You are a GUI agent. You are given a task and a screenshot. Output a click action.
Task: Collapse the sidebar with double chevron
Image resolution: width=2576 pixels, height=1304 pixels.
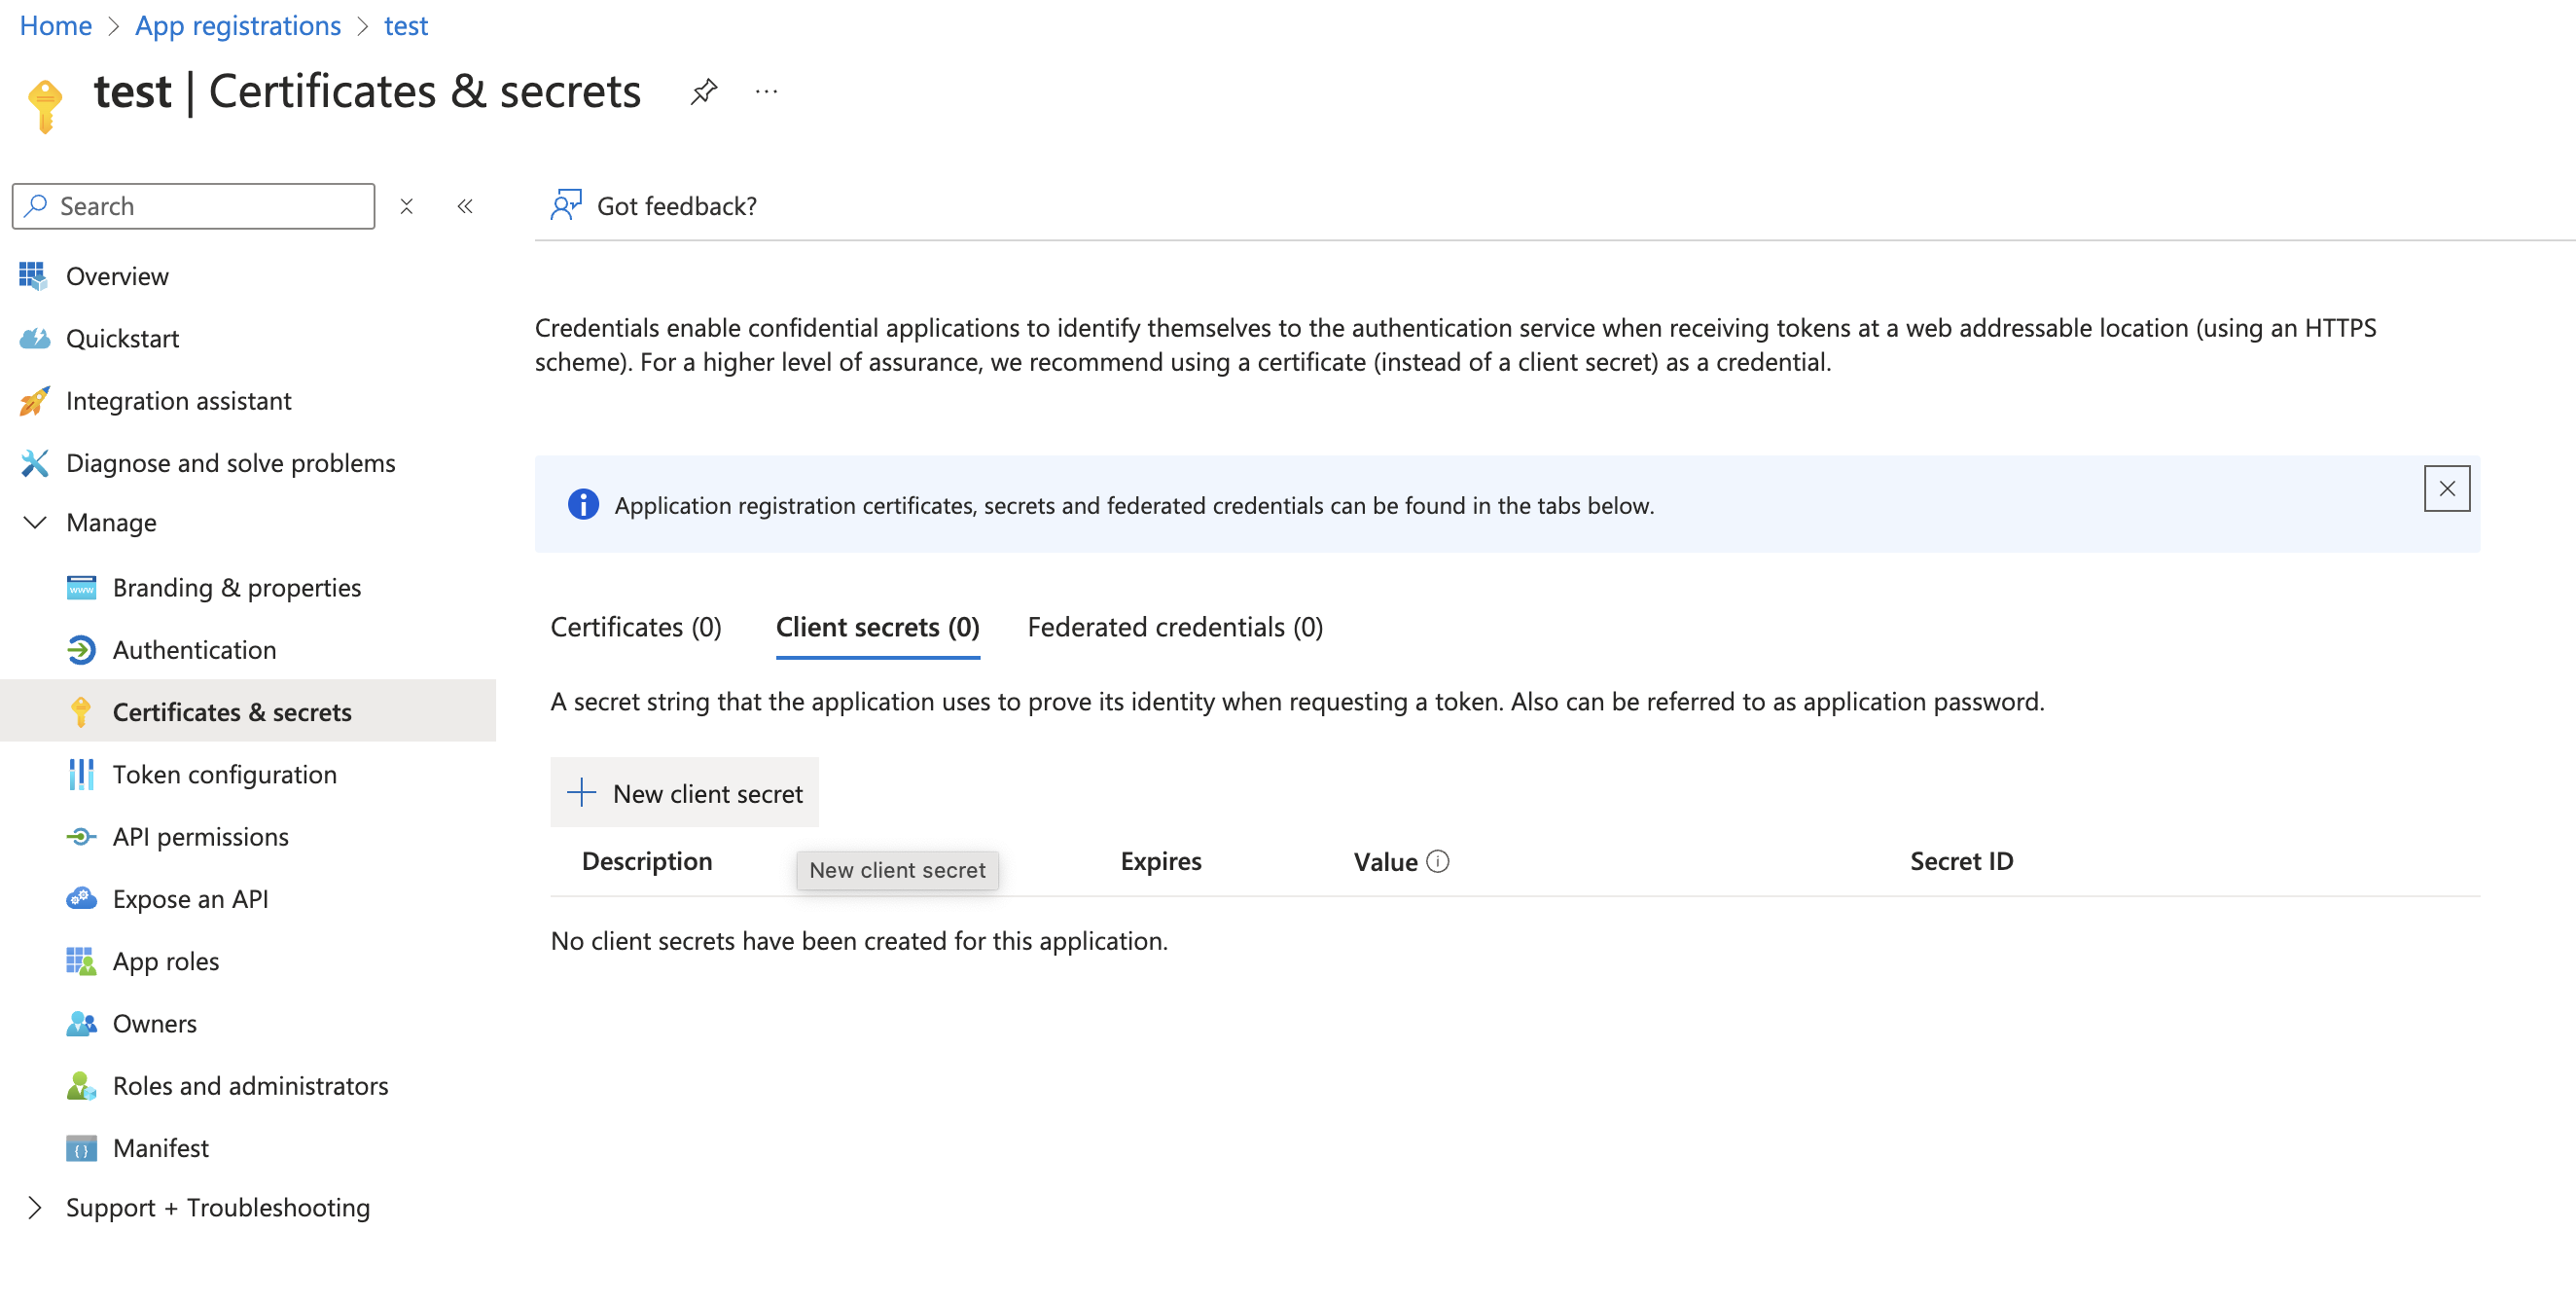465,206
